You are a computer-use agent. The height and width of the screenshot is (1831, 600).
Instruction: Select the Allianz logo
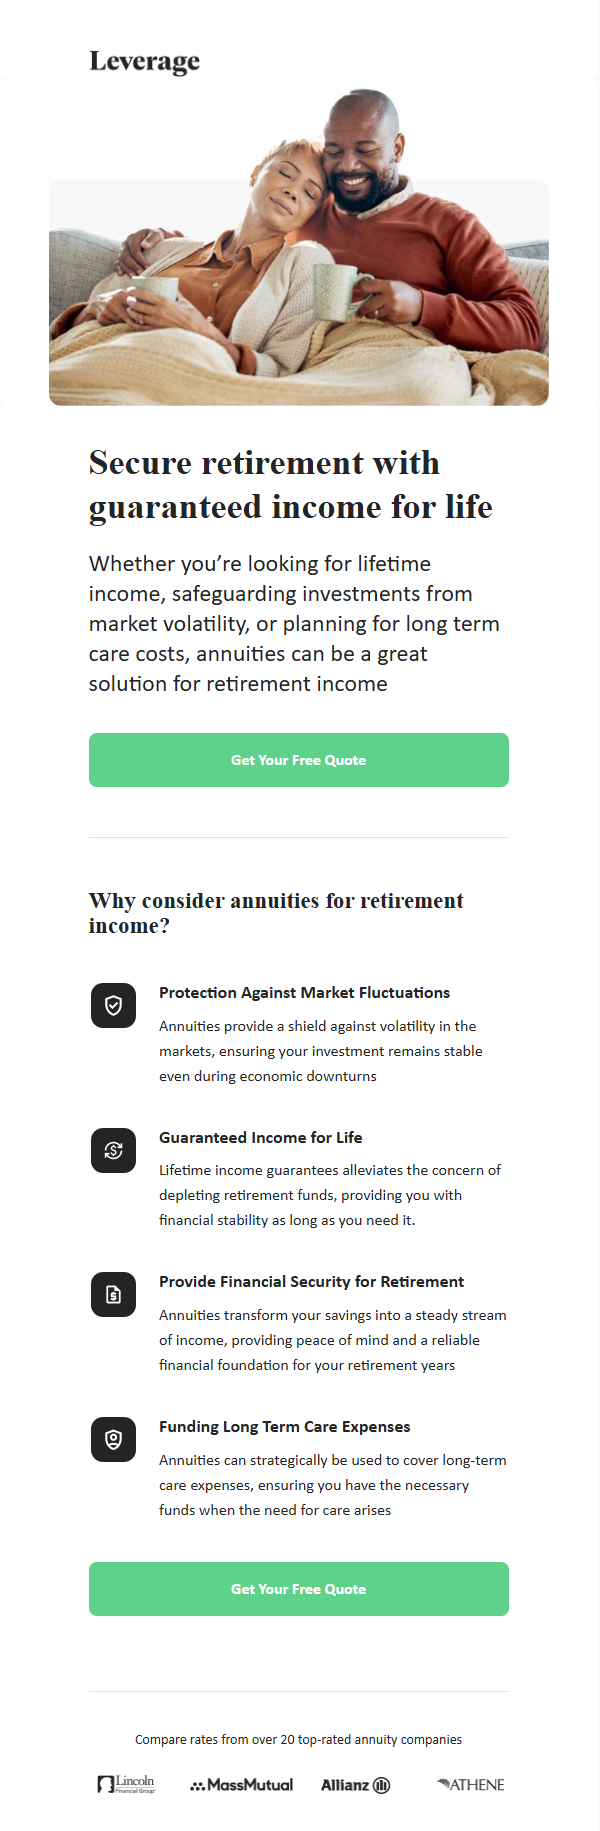point(355,1785)
